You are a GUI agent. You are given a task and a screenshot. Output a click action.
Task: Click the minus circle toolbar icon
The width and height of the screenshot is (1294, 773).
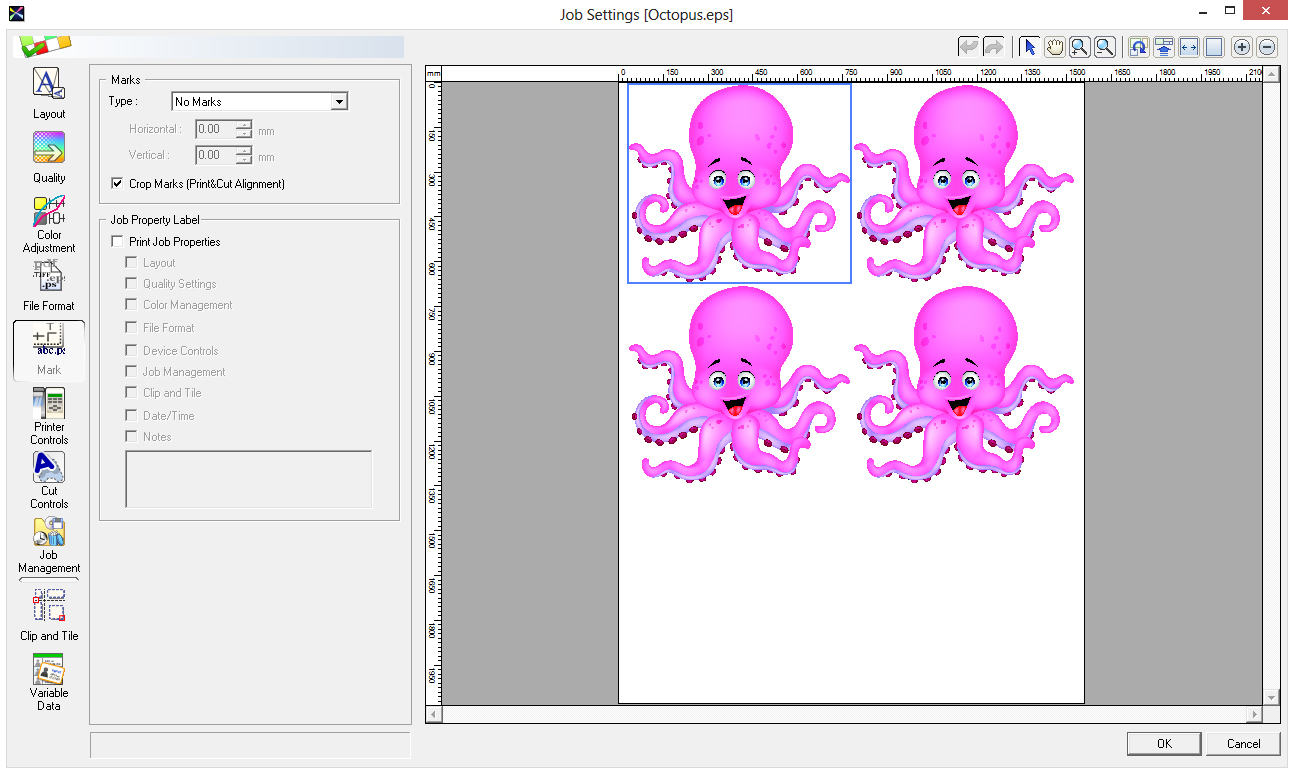point(1267,47)
